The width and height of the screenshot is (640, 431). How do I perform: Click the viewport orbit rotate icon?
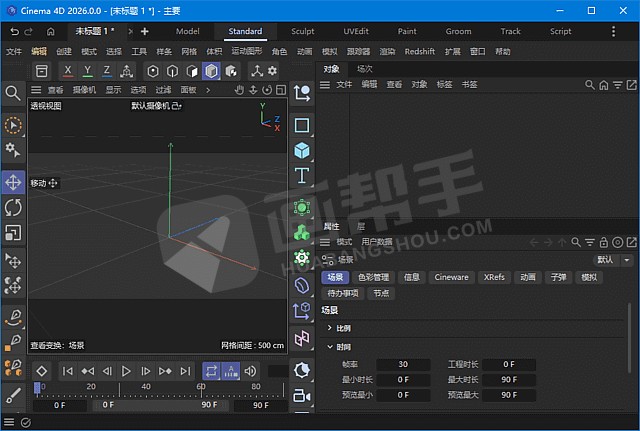coord(267,90)
